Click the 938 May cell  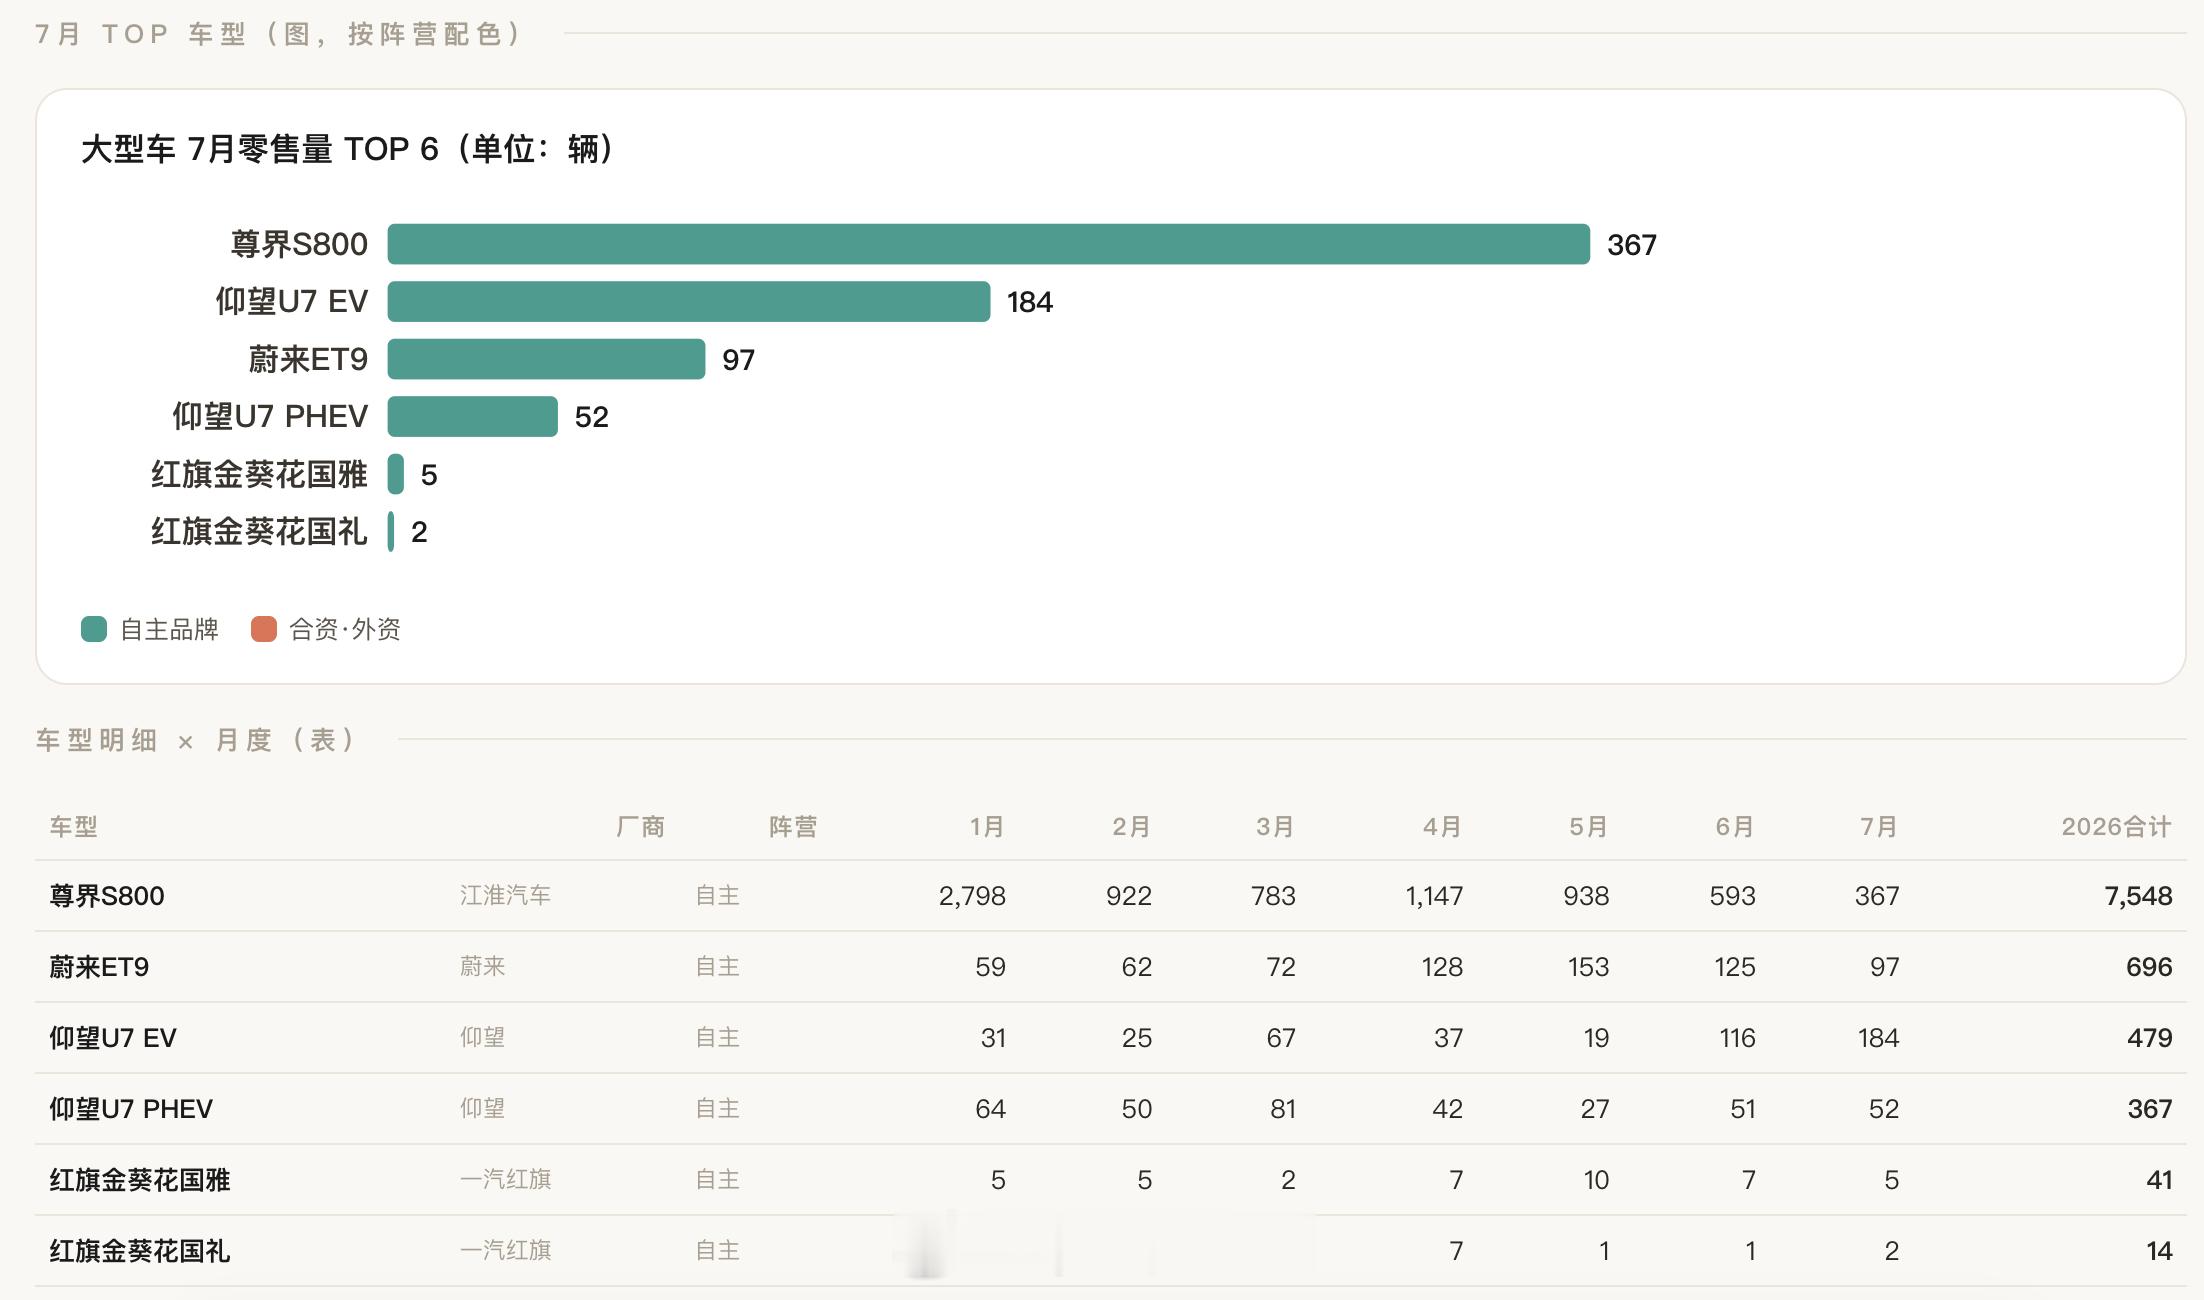pyautogui.click(x=1586, y=896)
